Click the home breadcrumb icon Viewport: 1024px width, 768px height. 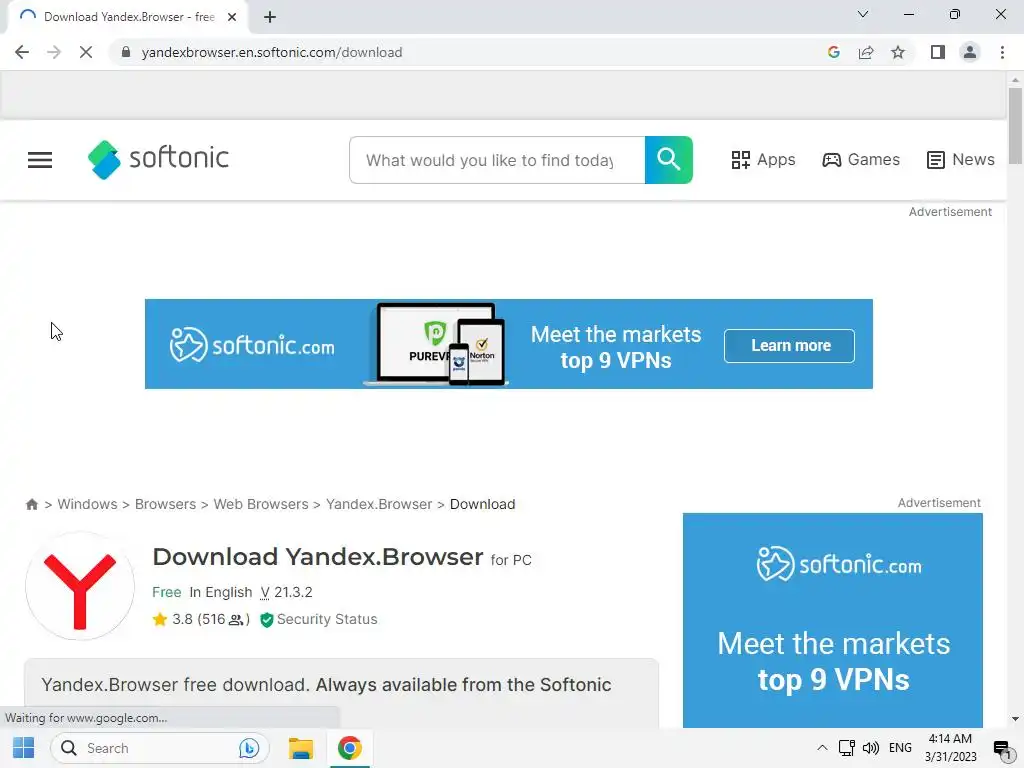31,504
